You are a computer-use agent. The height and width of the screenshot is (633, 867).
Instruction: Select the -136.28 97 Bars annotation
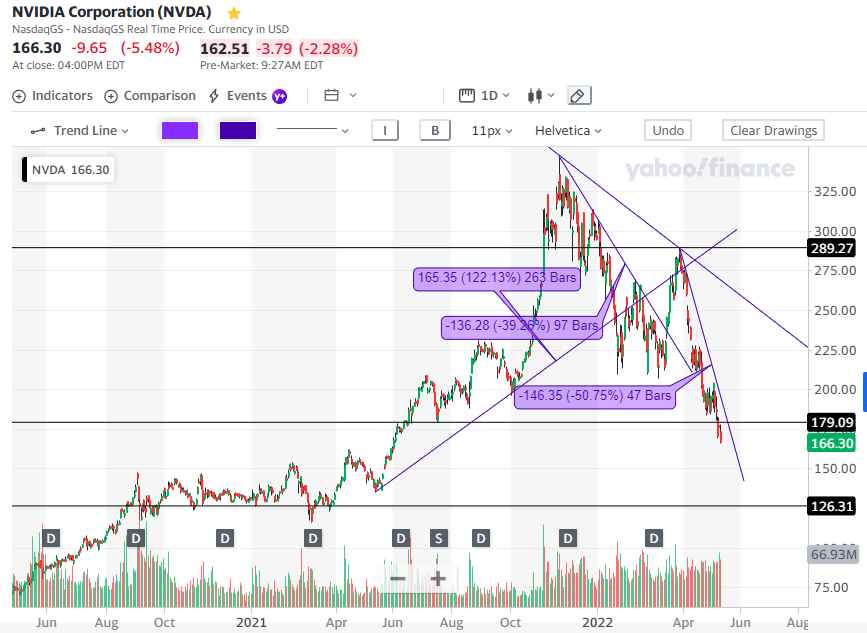point(521,326)
